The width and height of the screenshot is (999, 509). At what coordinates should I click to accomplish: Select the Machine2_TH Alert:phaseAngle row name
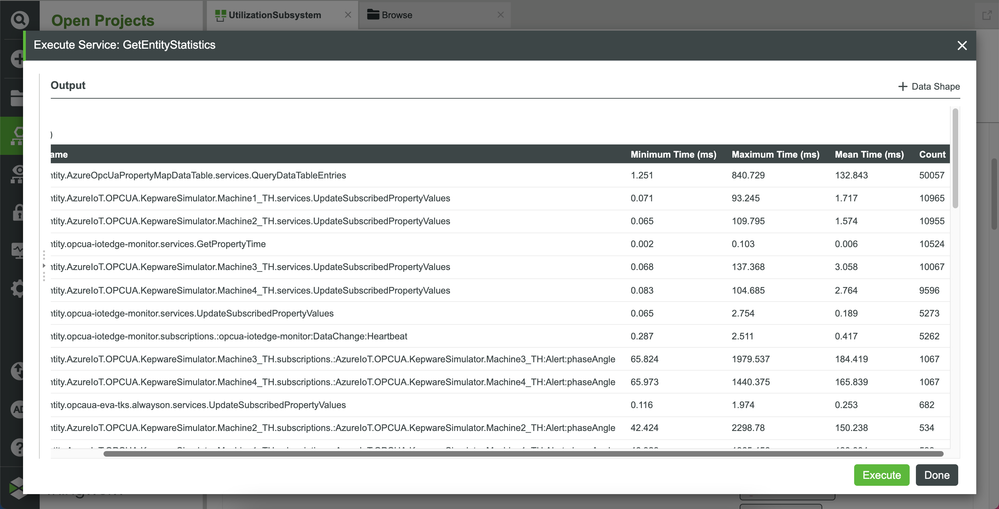[x=333, y=428]
